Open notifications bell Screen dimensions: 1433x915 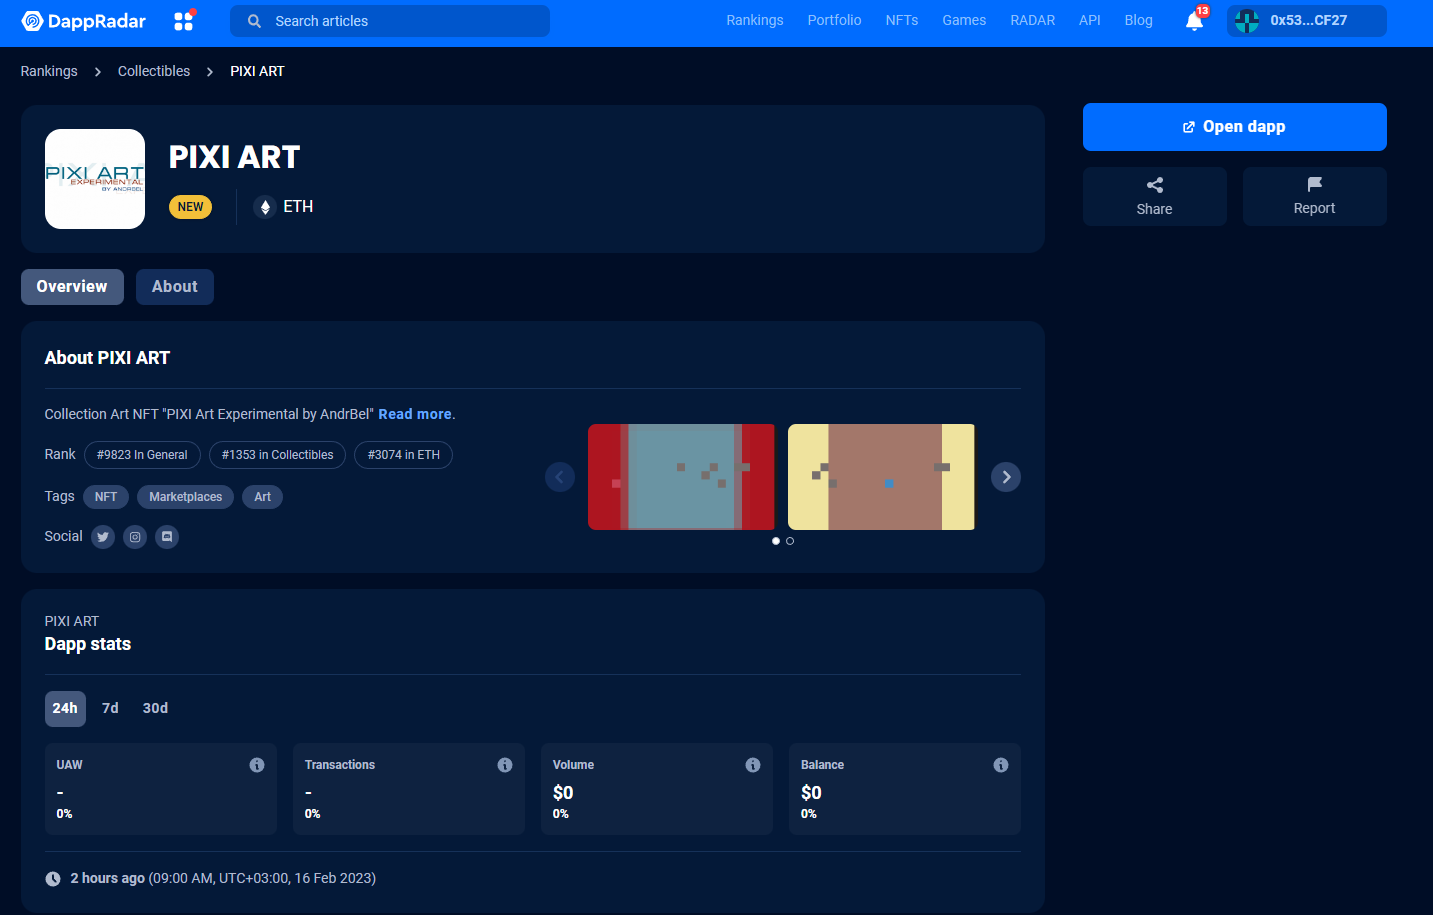pos(1192,20)
